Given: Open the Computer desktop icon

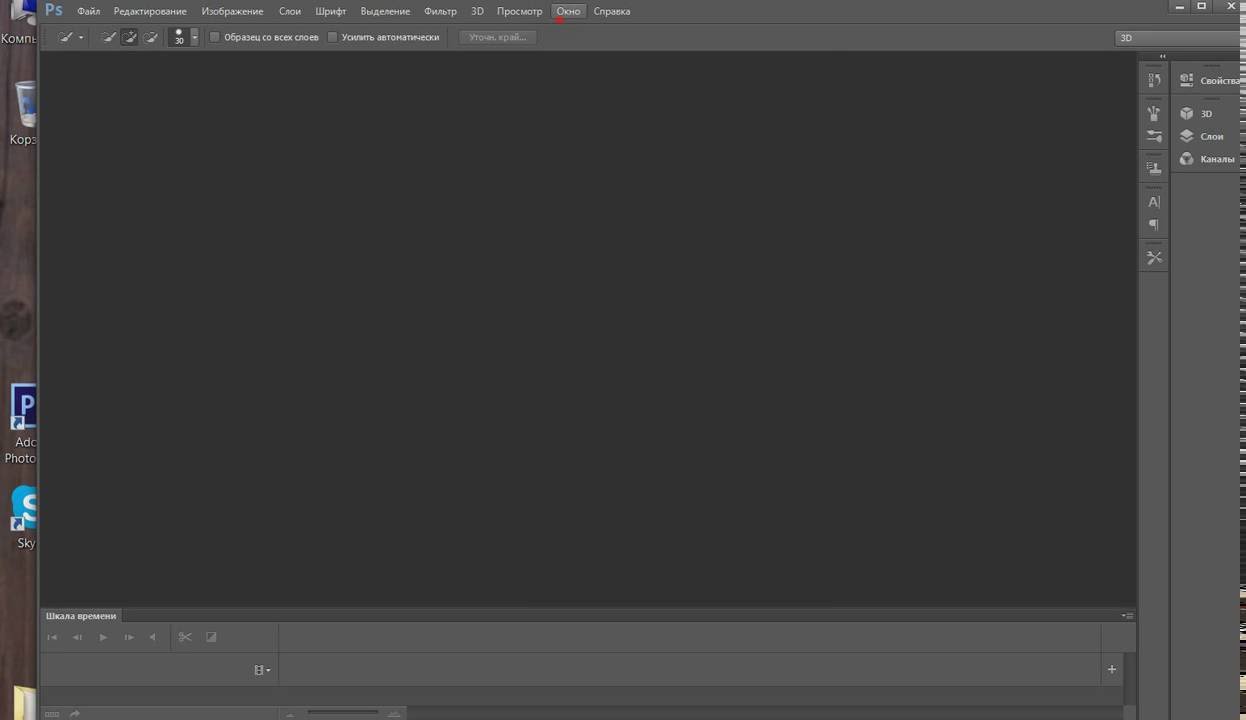Looking at the screenshot, I should coord(18,22).
